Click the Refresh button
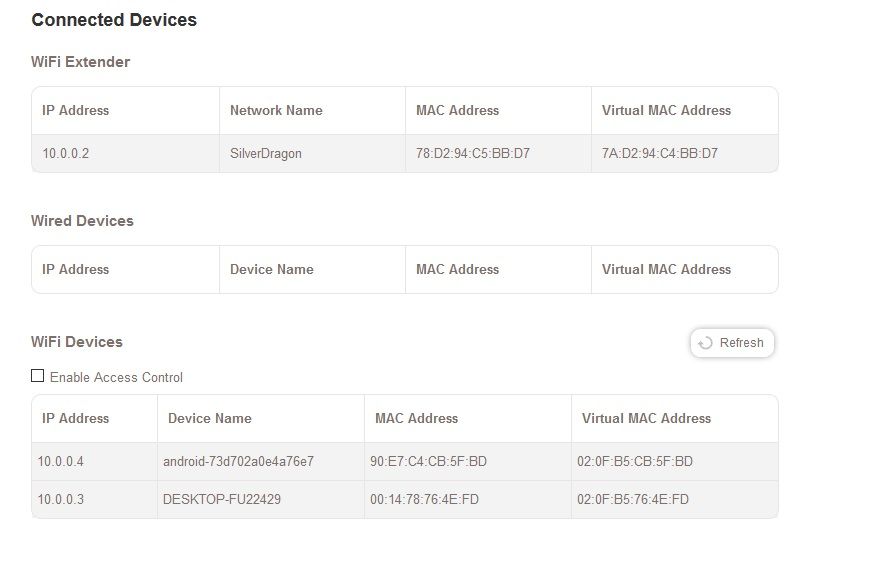 pyautogui.click(x=732, y=343)
